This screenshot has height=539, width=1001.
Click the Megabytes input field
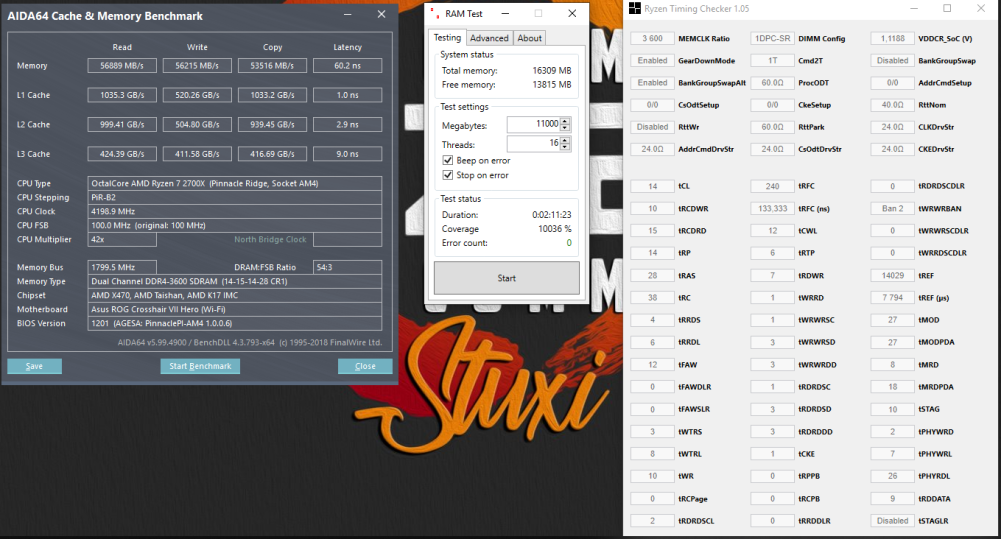534,125
